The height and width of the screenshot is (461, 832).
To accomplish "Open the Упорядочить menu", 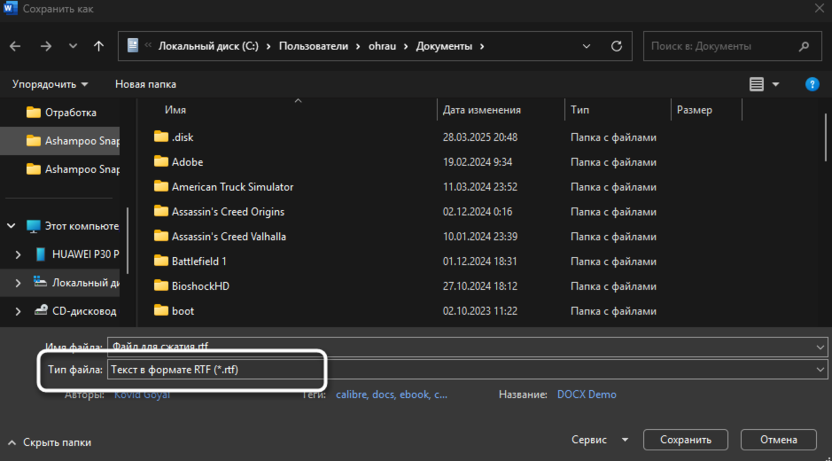I will coord(50,84).
